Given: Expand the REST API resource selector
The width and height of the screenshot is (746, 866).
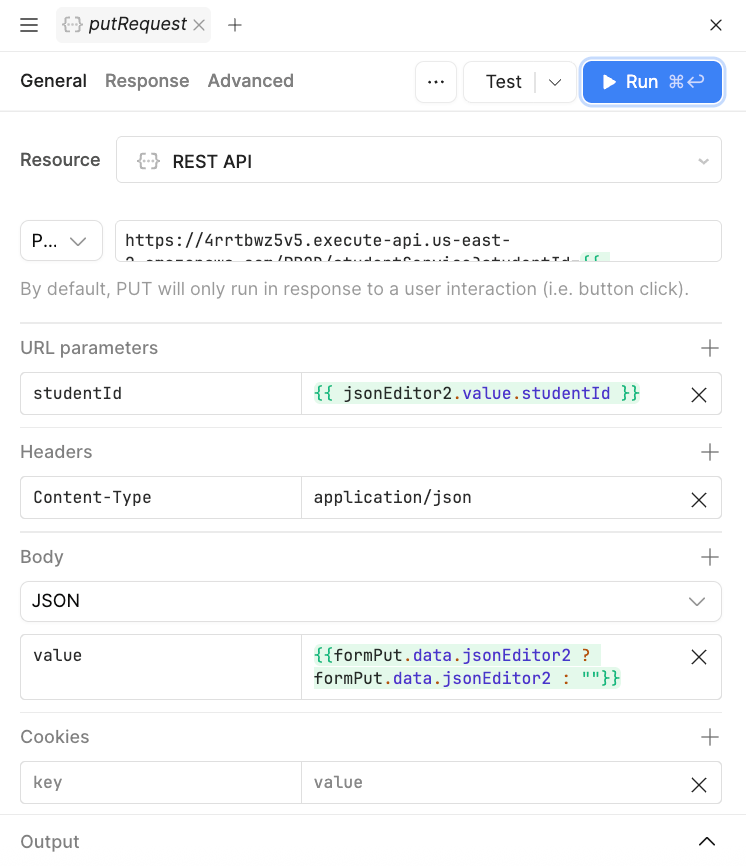Looking at the screenshot, I should [x=703, y=159].
